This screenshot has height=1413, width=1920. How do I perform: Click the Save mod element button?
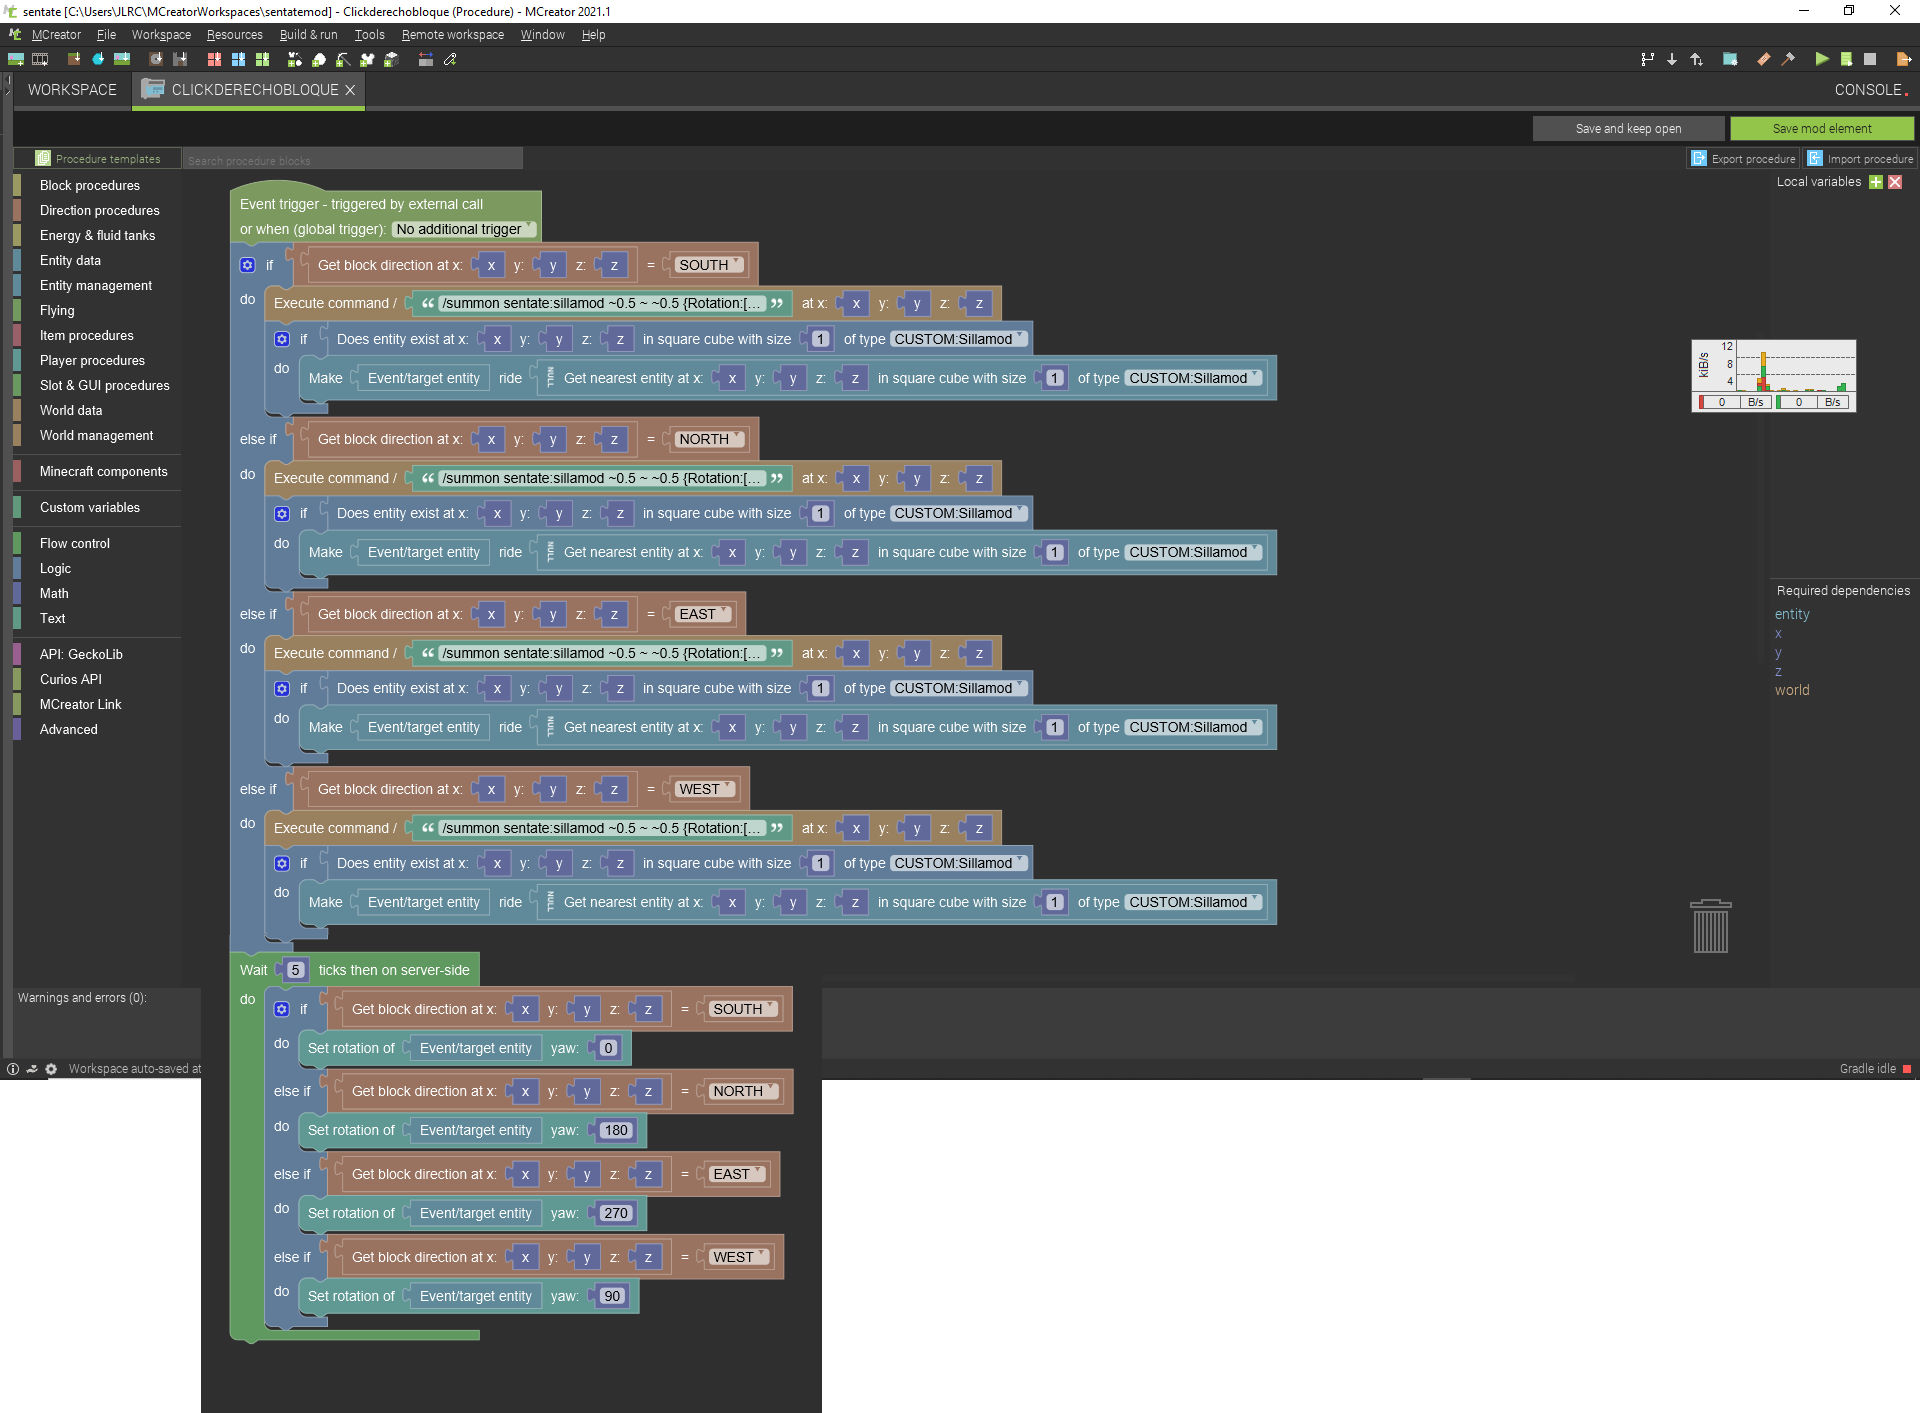(1822, 128)
